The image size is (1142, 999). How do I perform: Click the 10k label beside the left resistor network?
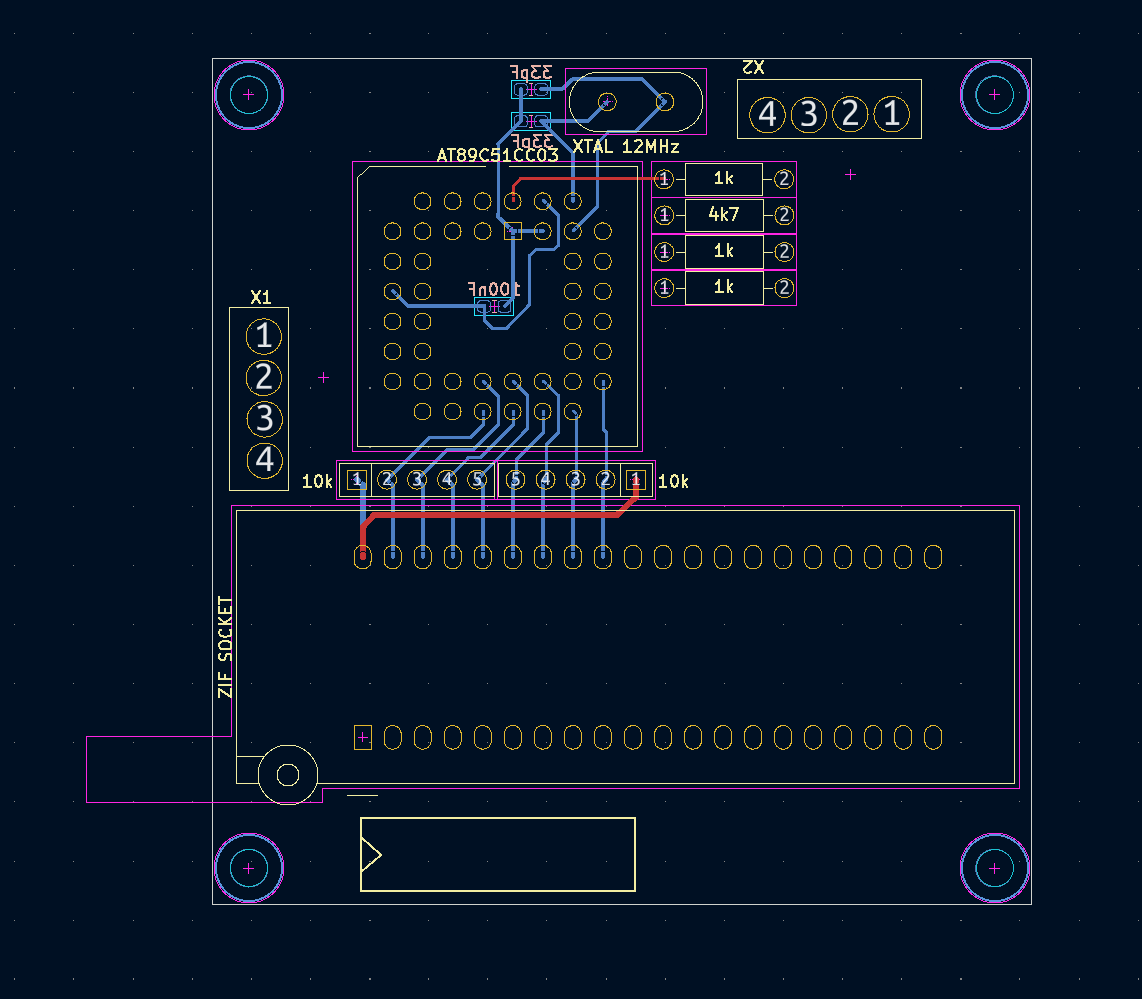click(x=317, y=482)
